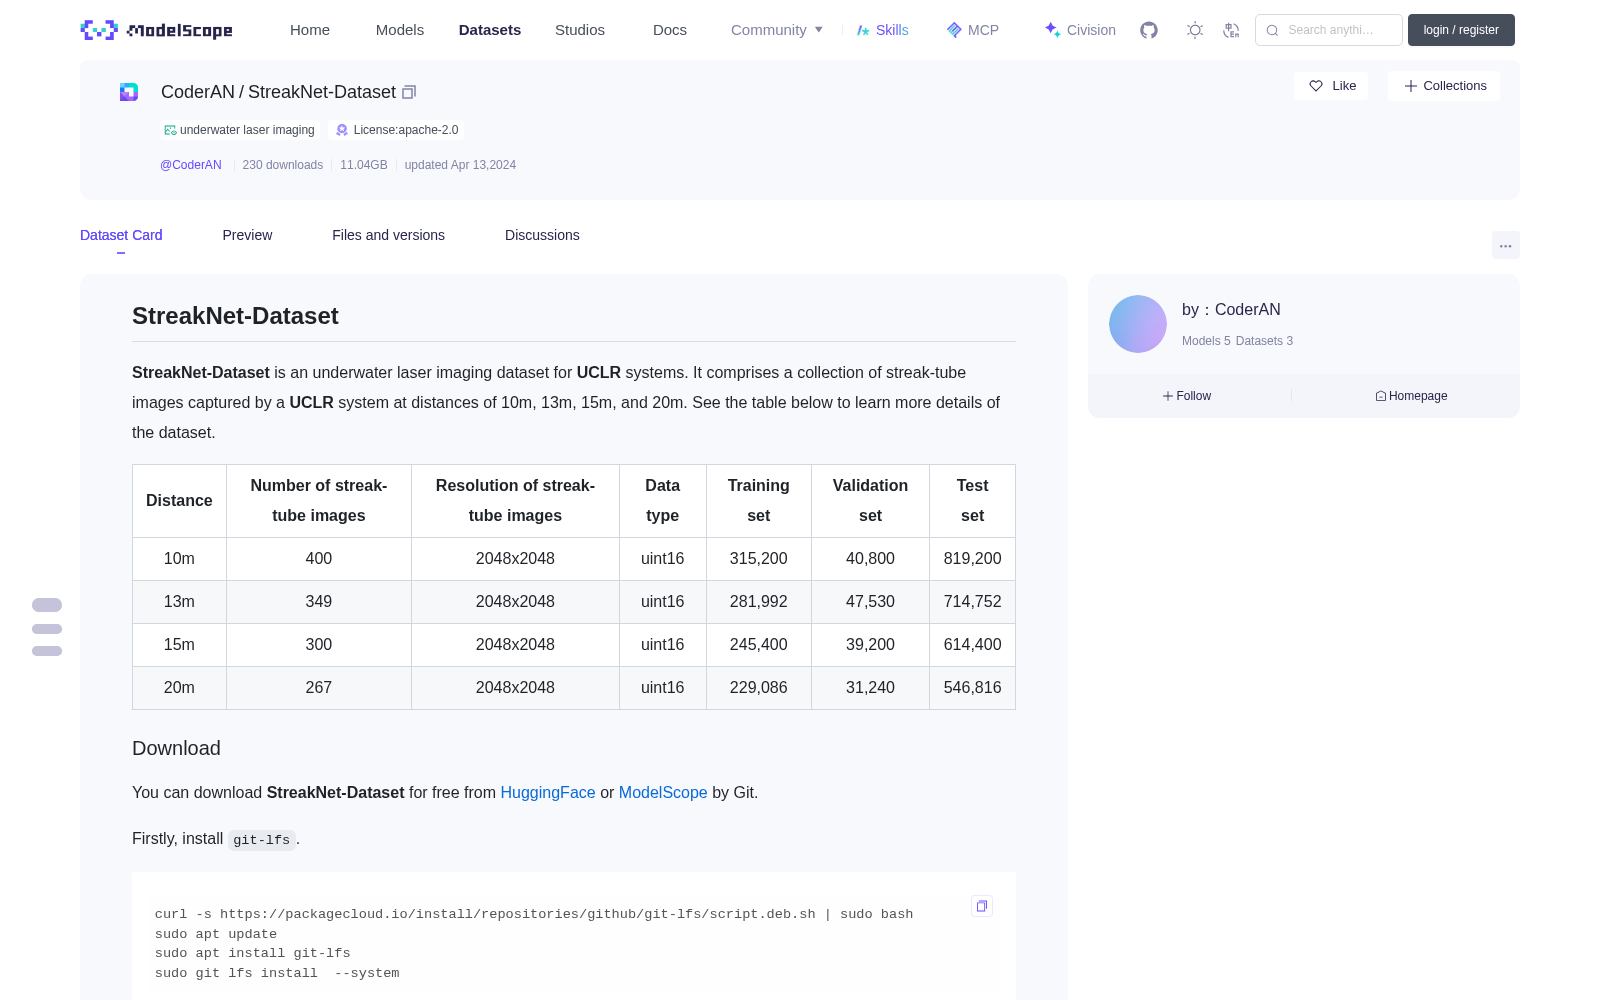Click the 'Models 5' text under author

(x=1206, y=341)
